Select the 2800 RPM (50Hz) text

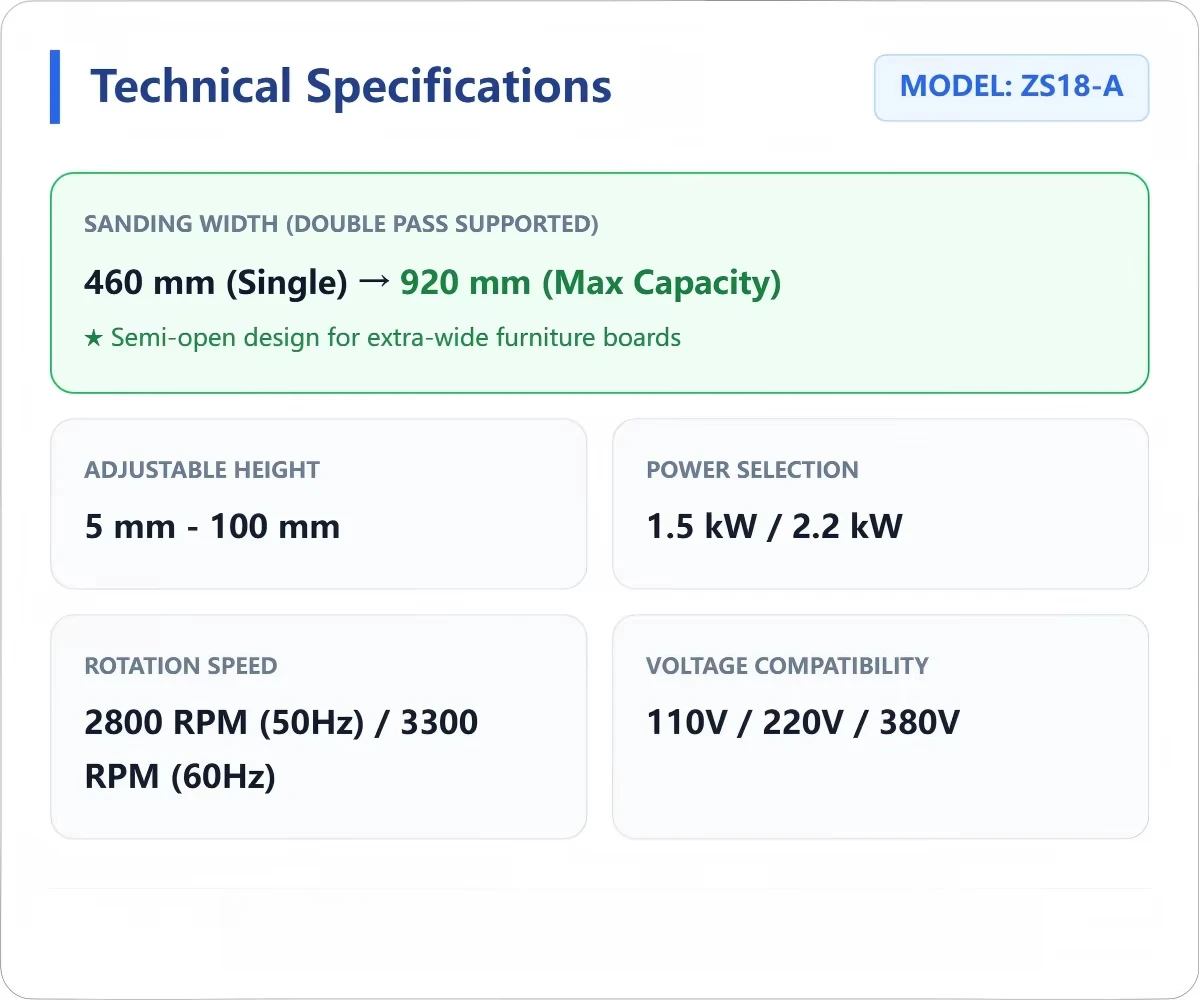click(224, 722)
